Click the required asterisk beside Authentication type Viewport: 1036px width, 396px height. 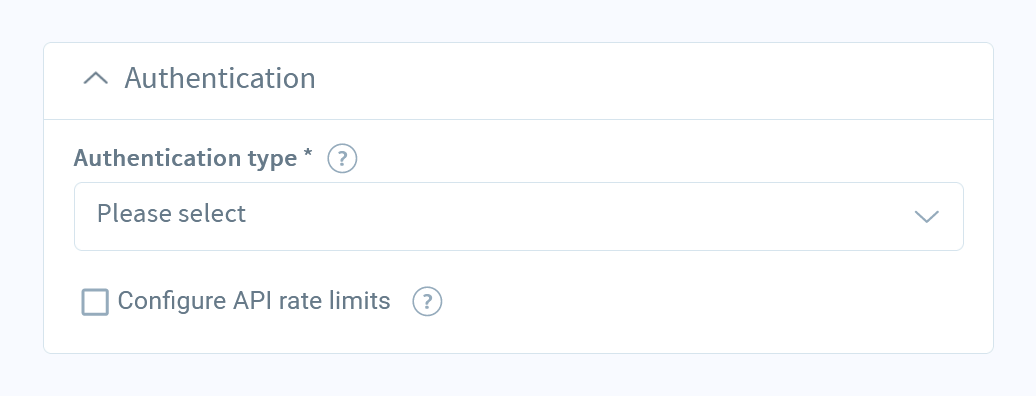[x=307, y=155]
